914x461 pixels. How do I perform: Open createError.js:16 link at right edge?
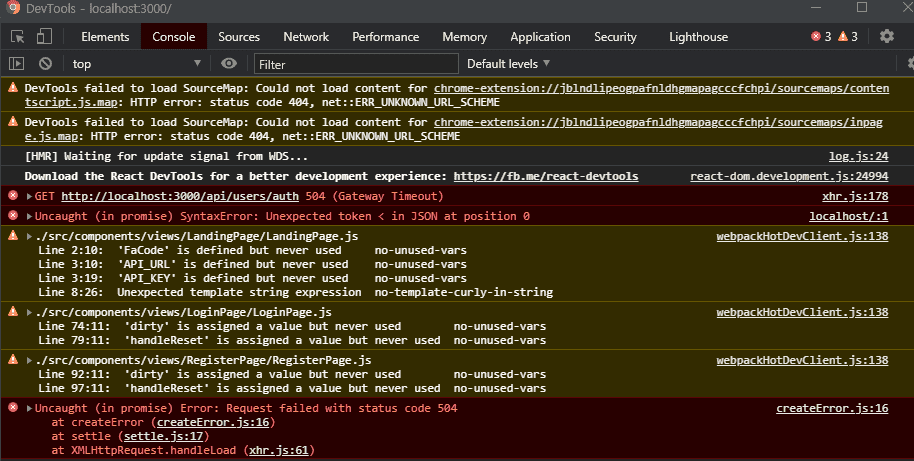[832, 409]
